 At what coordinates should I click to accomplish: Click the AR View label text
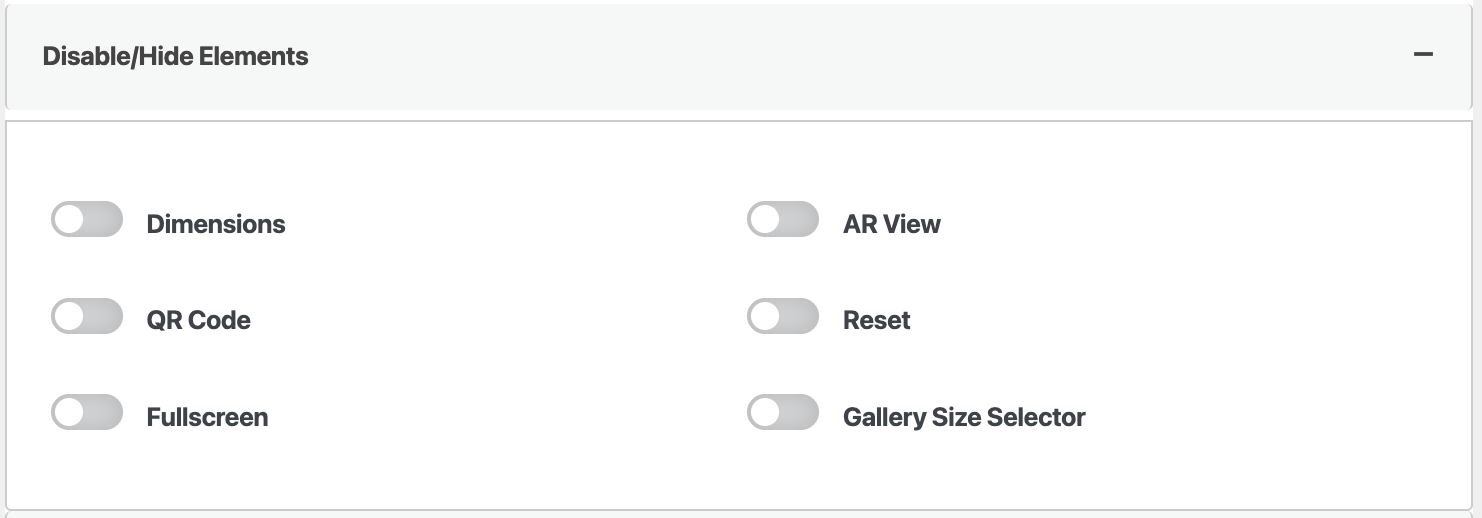pyautogui.click(x=891, y=224)
